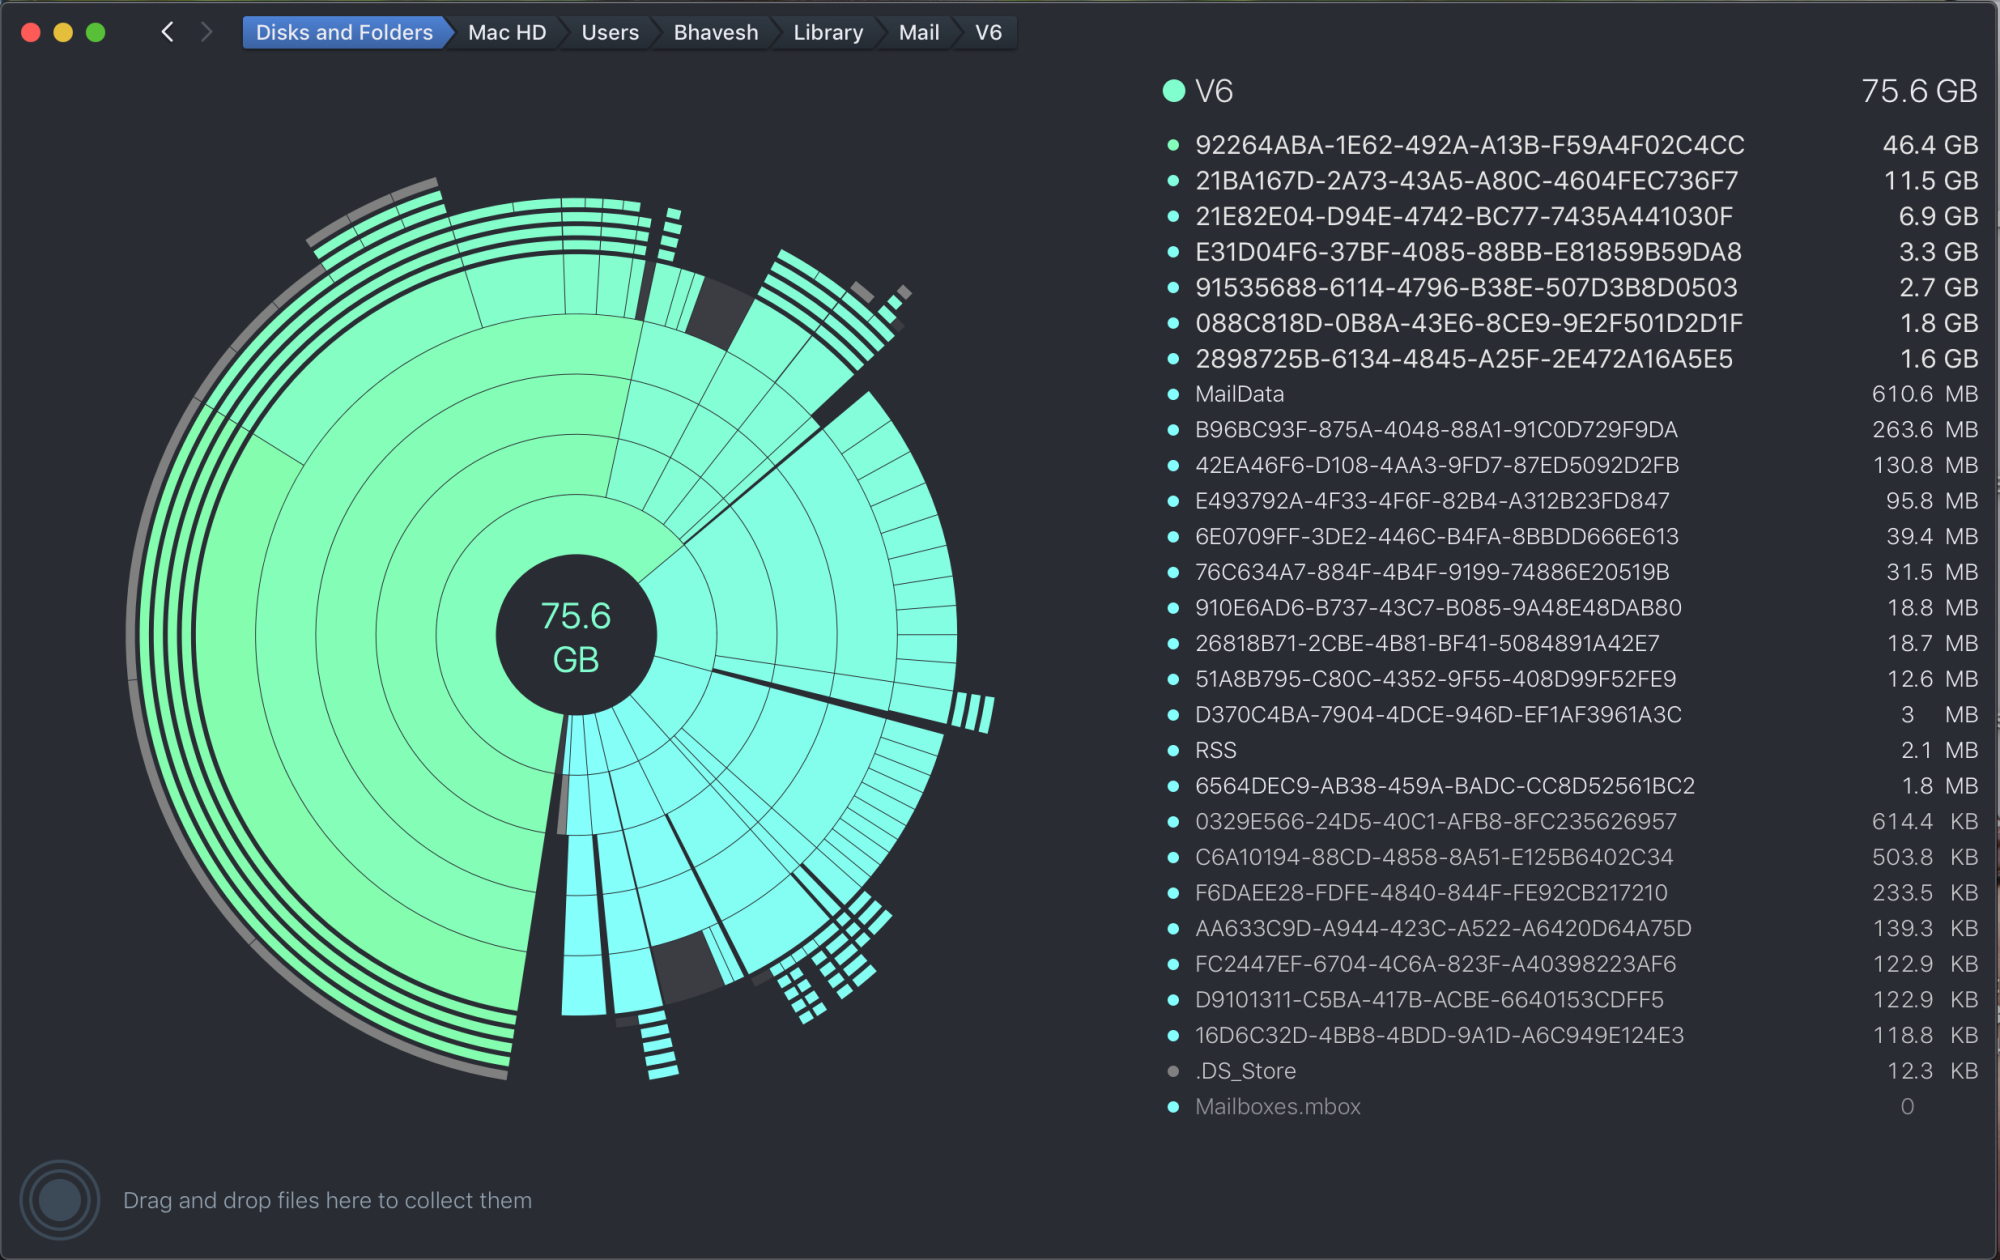
Task: Select Disks and Folders breadcrumb
Action: click(x=344, y=32)
